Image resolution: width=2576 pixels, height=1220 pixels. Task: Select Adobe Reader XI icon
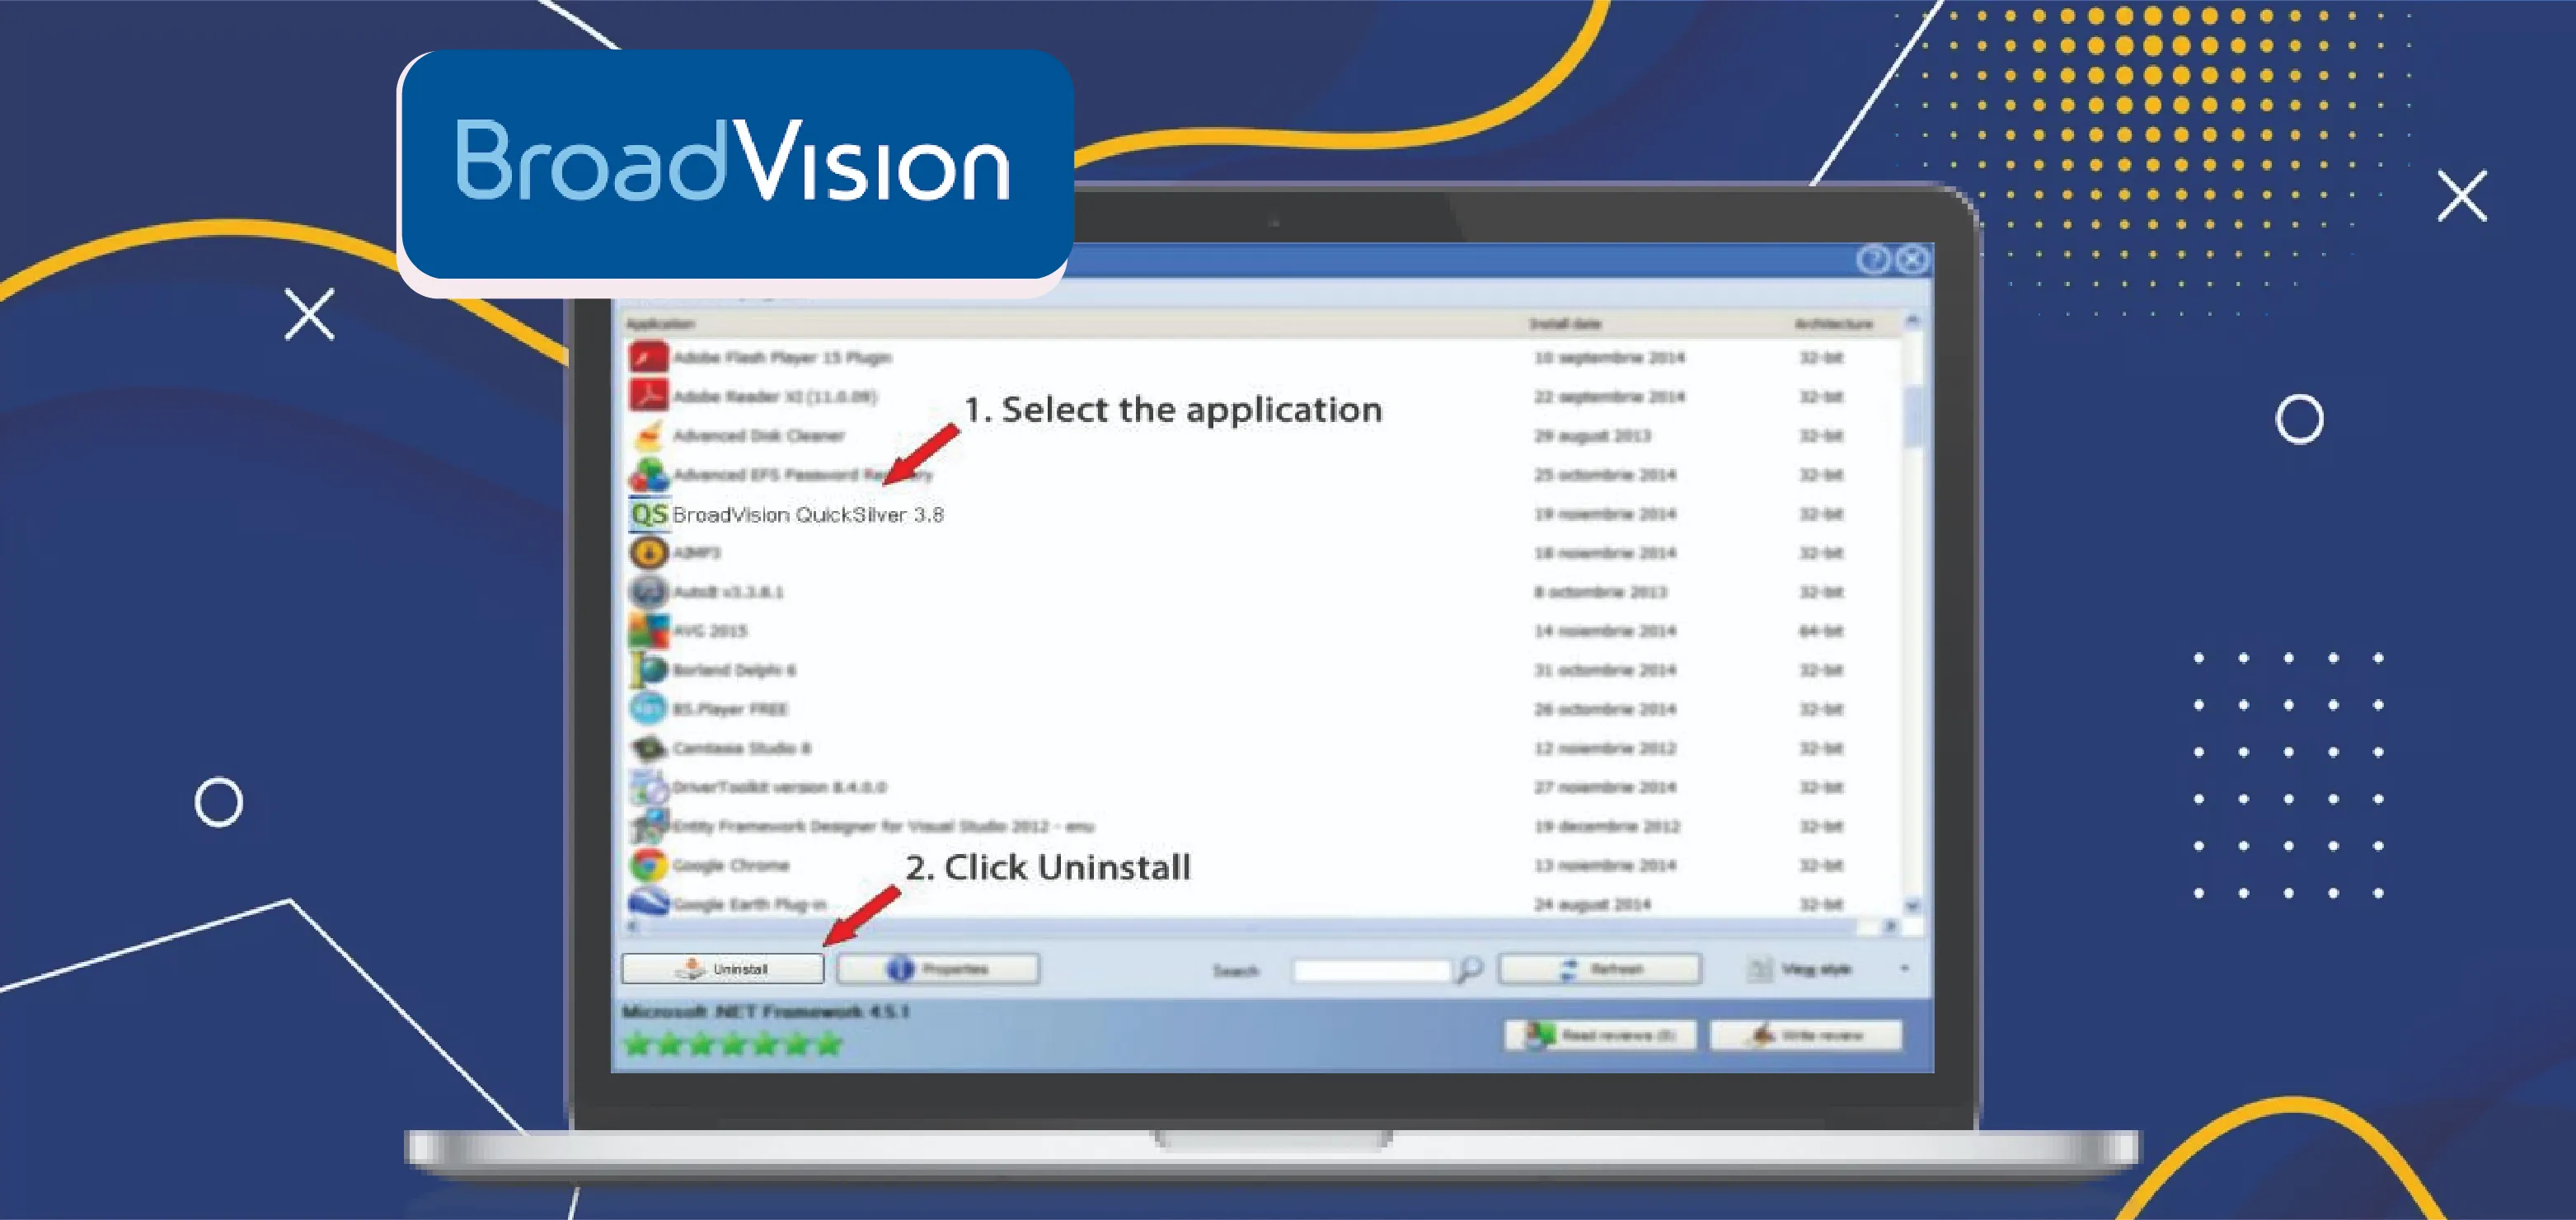(648, 396)
